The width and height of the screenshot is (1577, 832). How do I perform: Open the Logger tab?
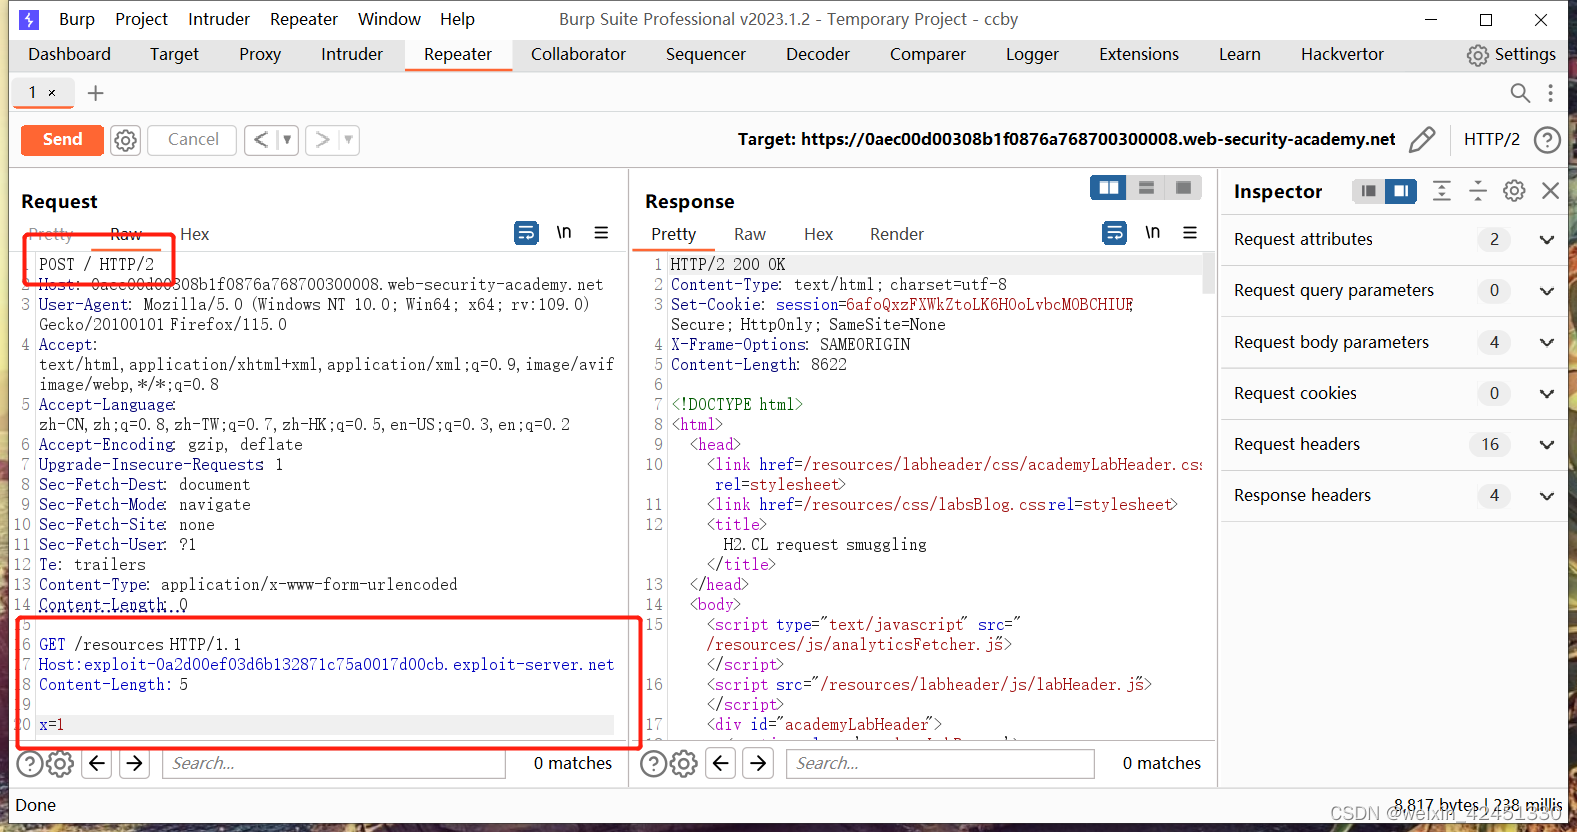tap(1032, 54)
